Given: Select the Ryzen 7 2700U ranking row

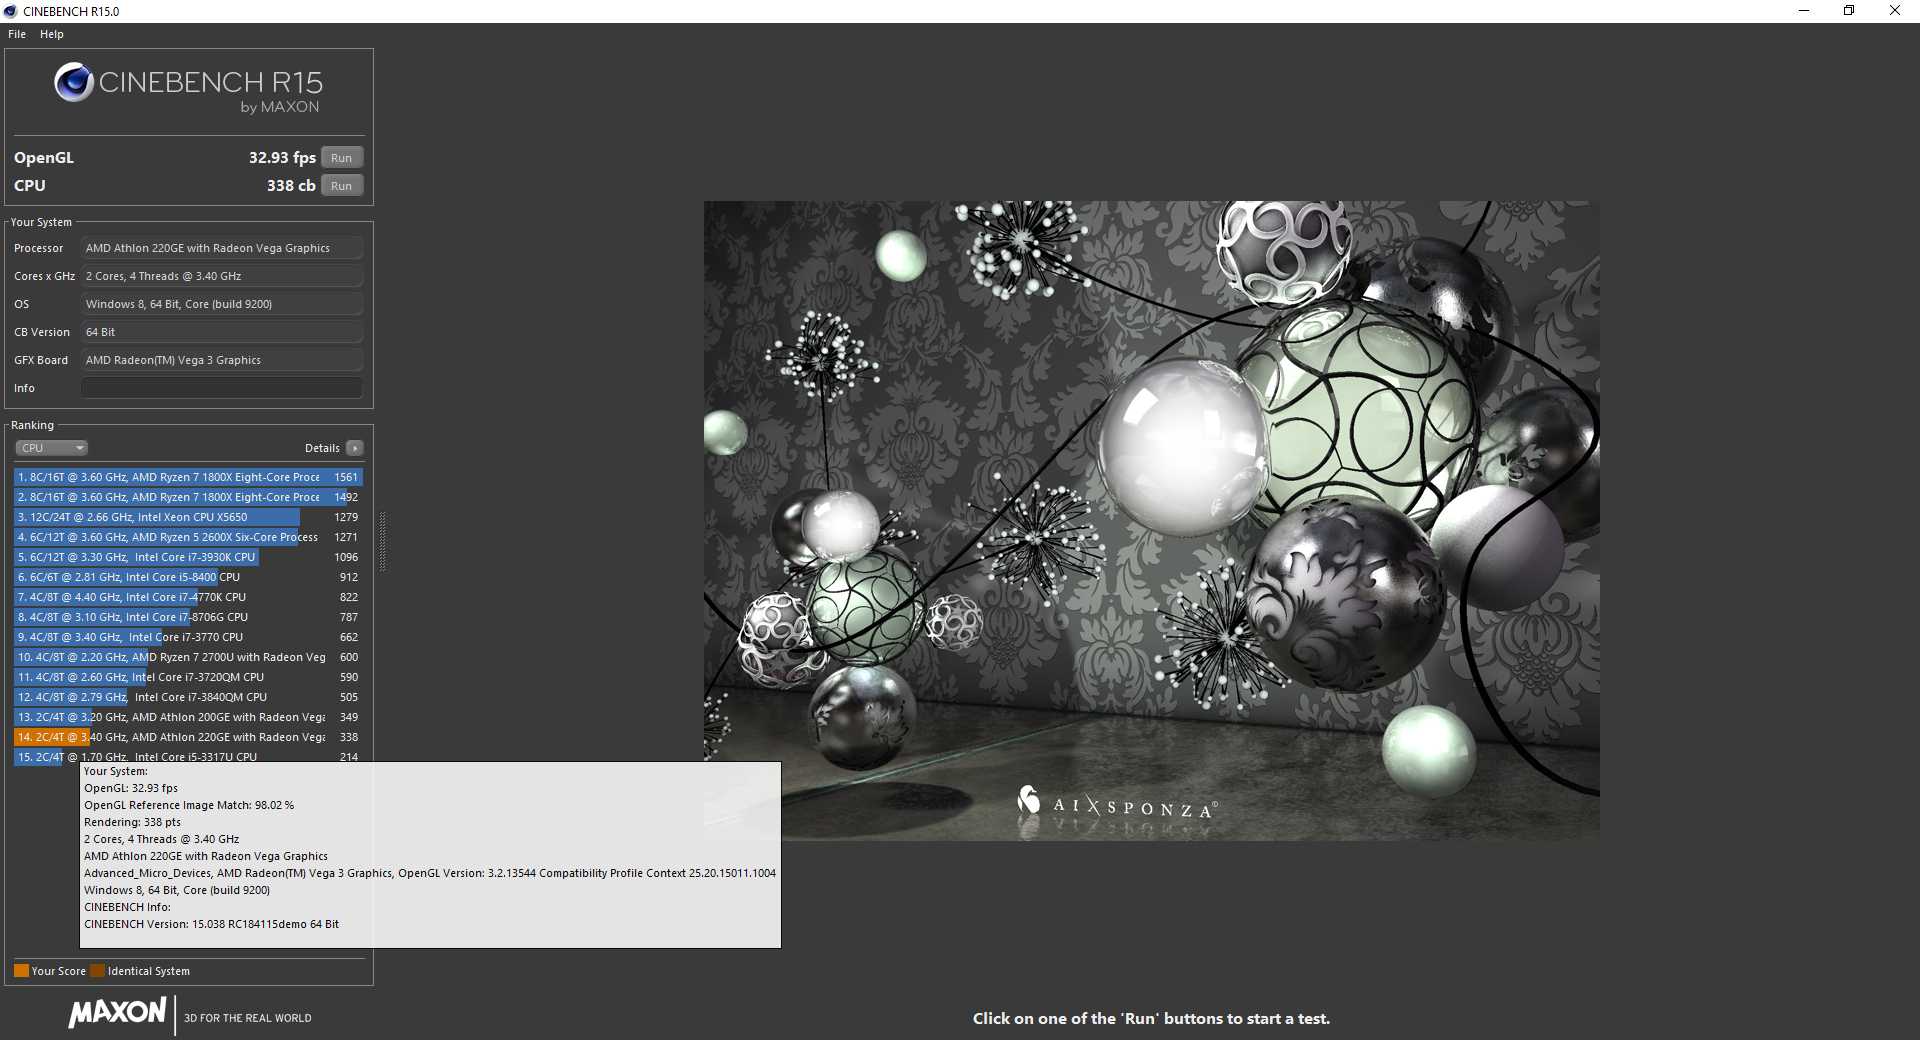Looking at the screenshot, I should click(x=188, y=657).
